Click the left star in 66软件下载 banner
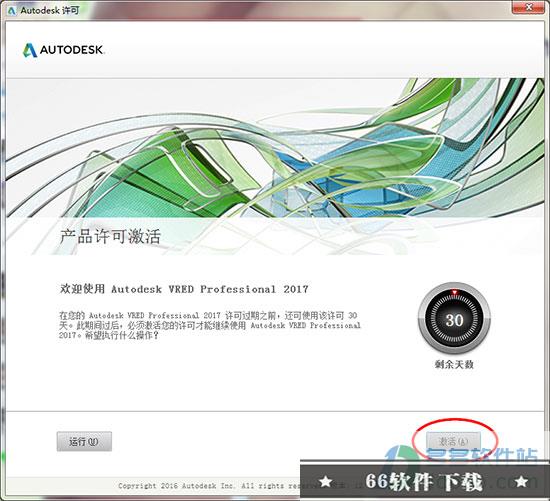 [x=326, y=481]
